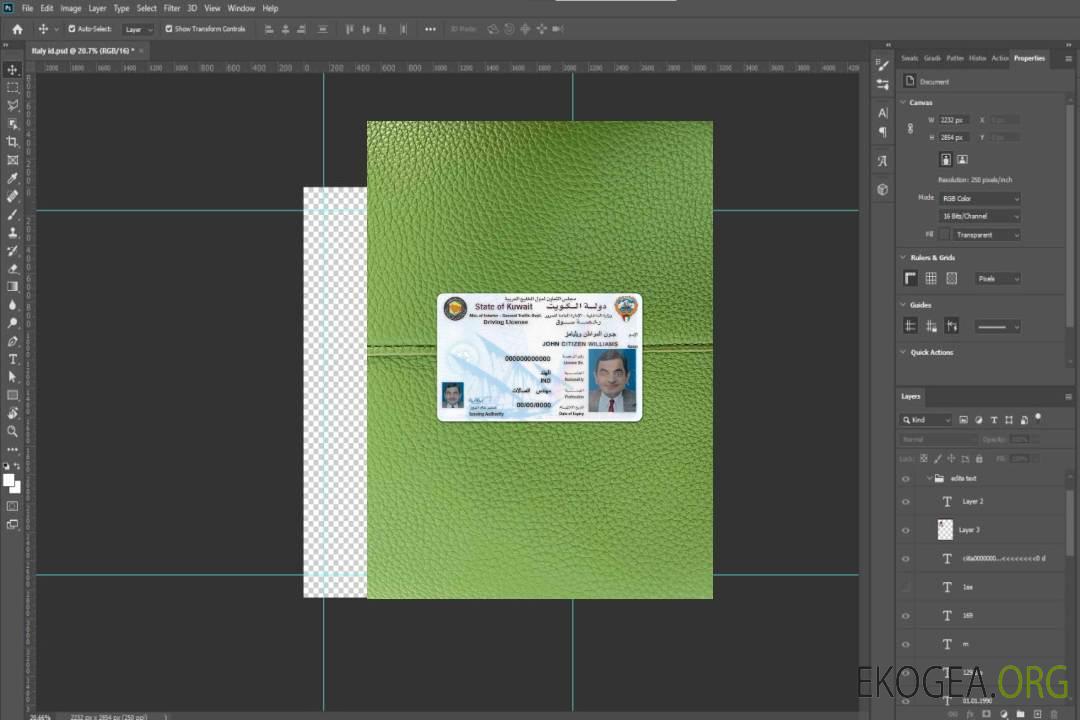
Task: Open the Auto-Select Layer dropdown
Action: [x=138, y=29]
